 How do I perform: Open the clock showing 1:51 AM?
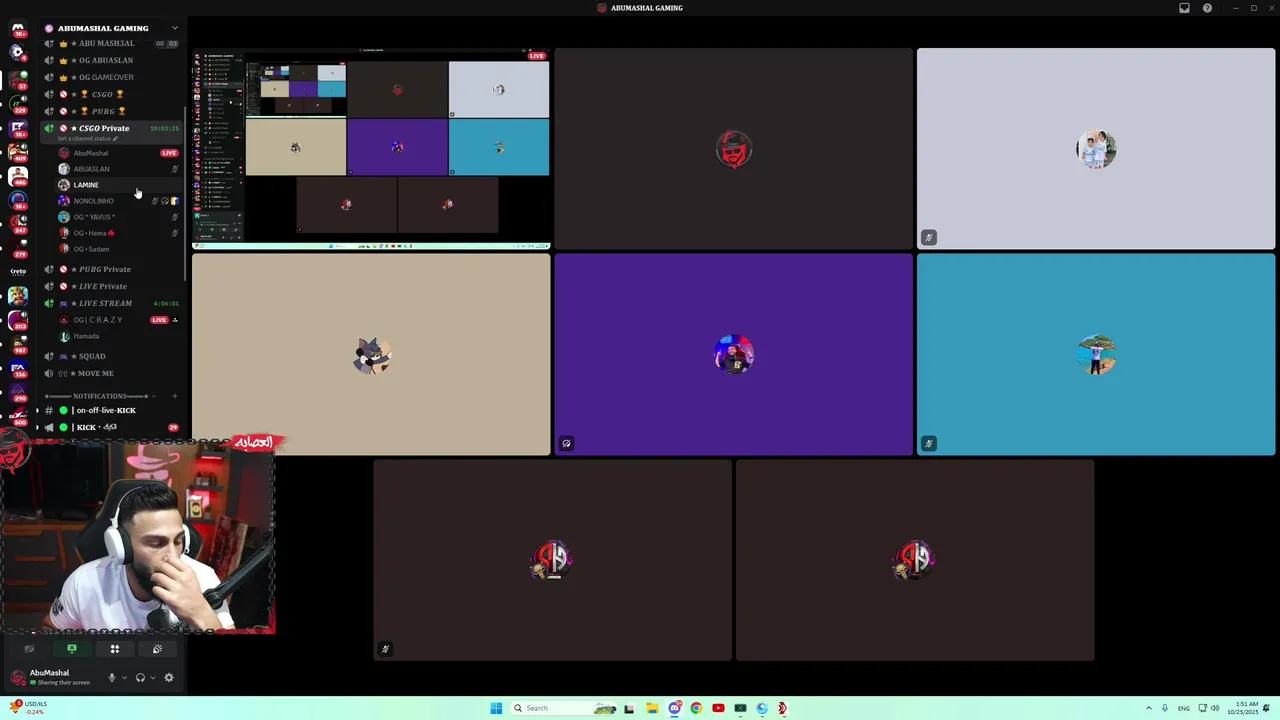1244,708
